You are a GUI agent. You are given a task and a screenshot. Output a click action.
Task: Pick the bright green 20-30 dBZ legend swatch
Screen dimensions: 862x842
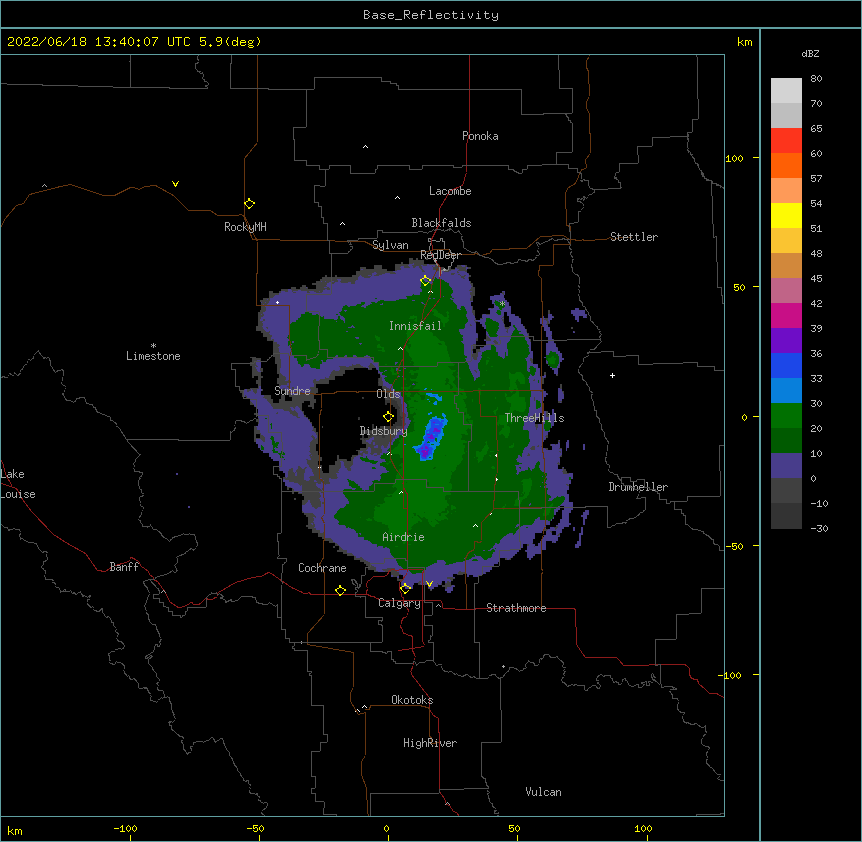tap(786, 416)
